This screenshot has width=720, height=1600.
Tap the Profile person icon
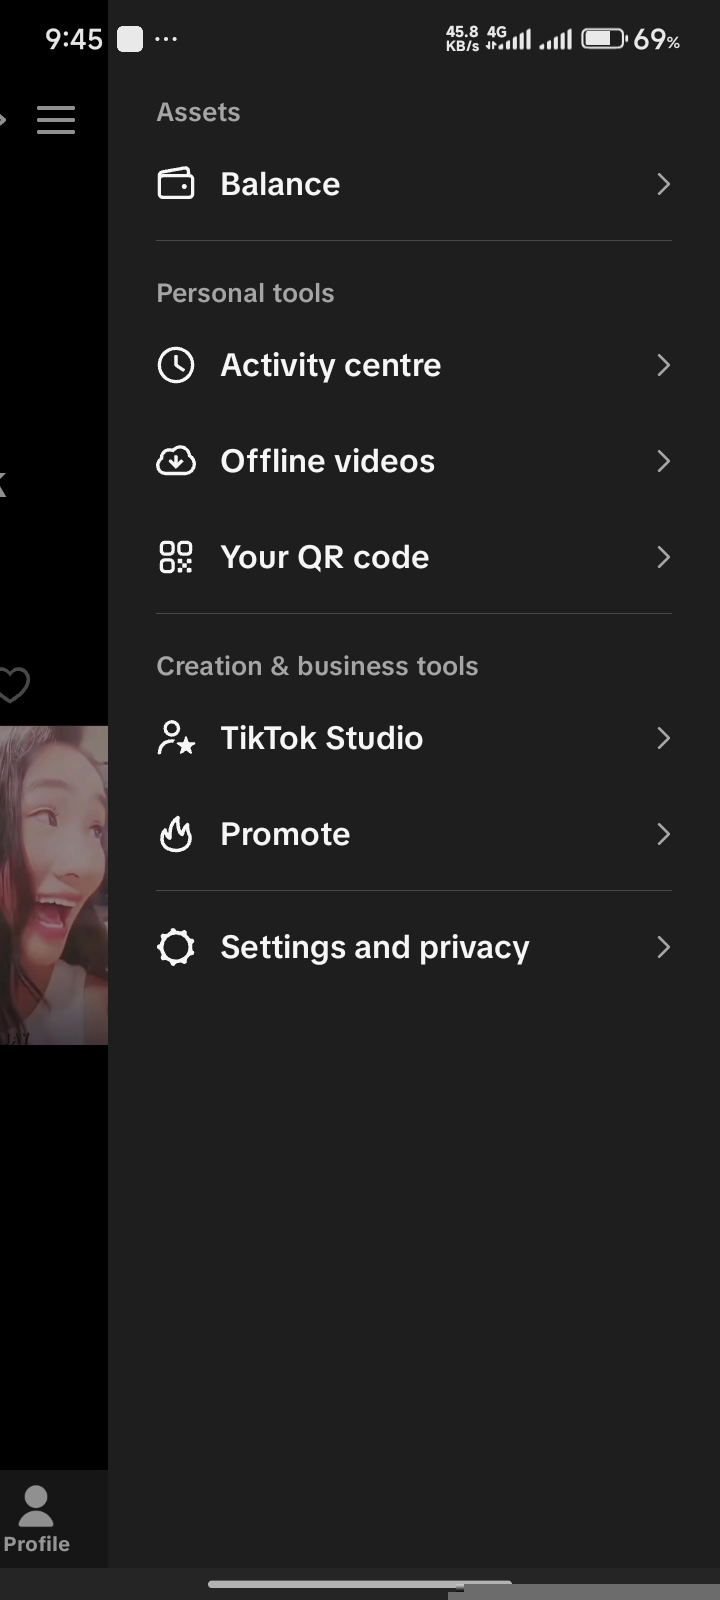click(36, 1506)
